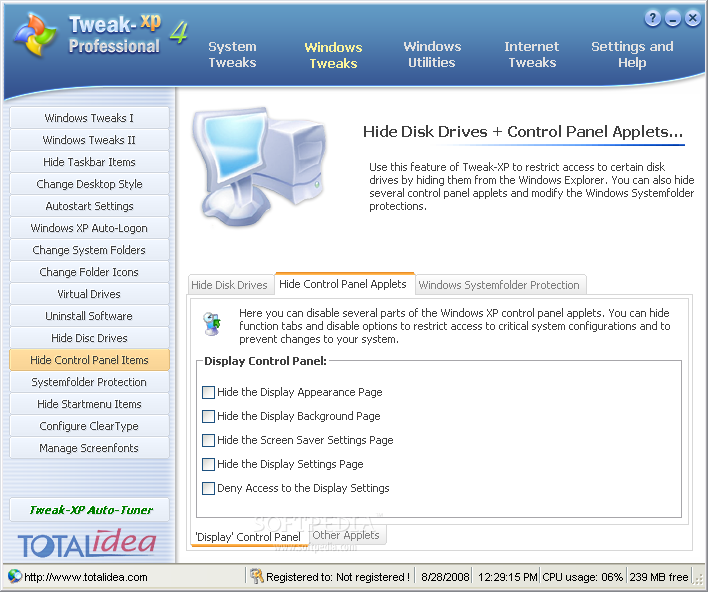Click the computer monitor illustration

[x=260, y=167]
